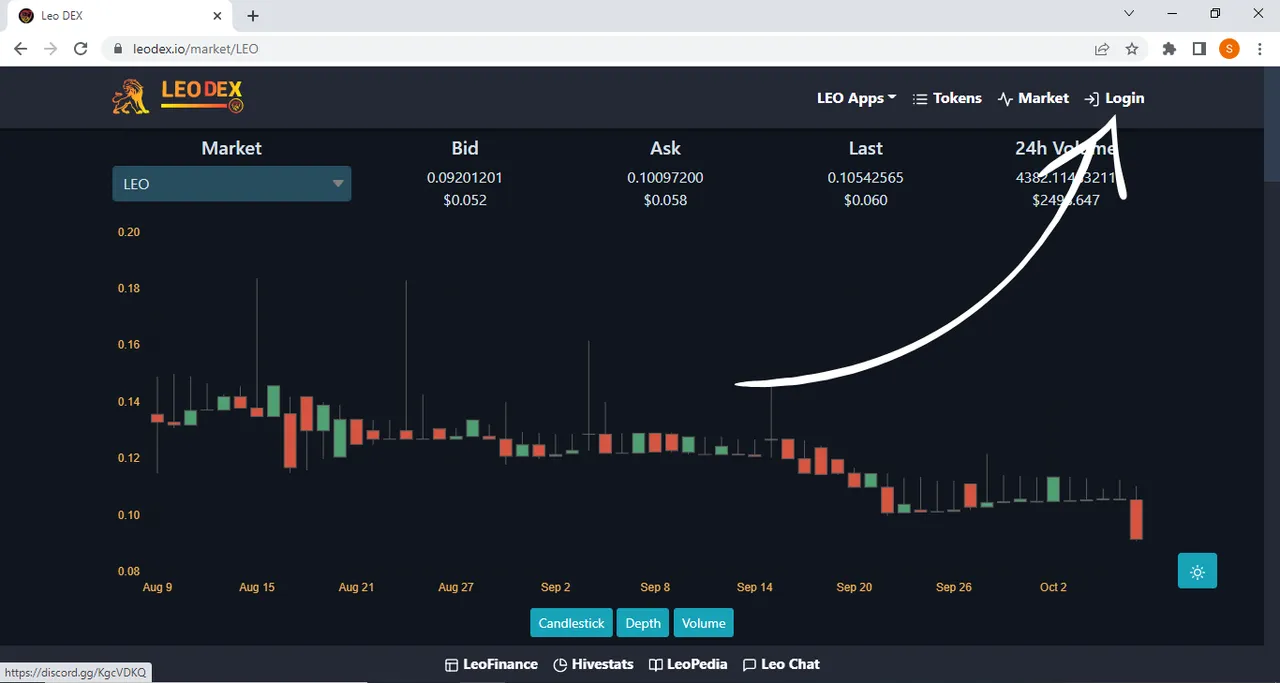This screenshot has width=1280, height=683.
Task: Switch chart to Volume view
Action: pyautogui.click(x=704, y=623)
